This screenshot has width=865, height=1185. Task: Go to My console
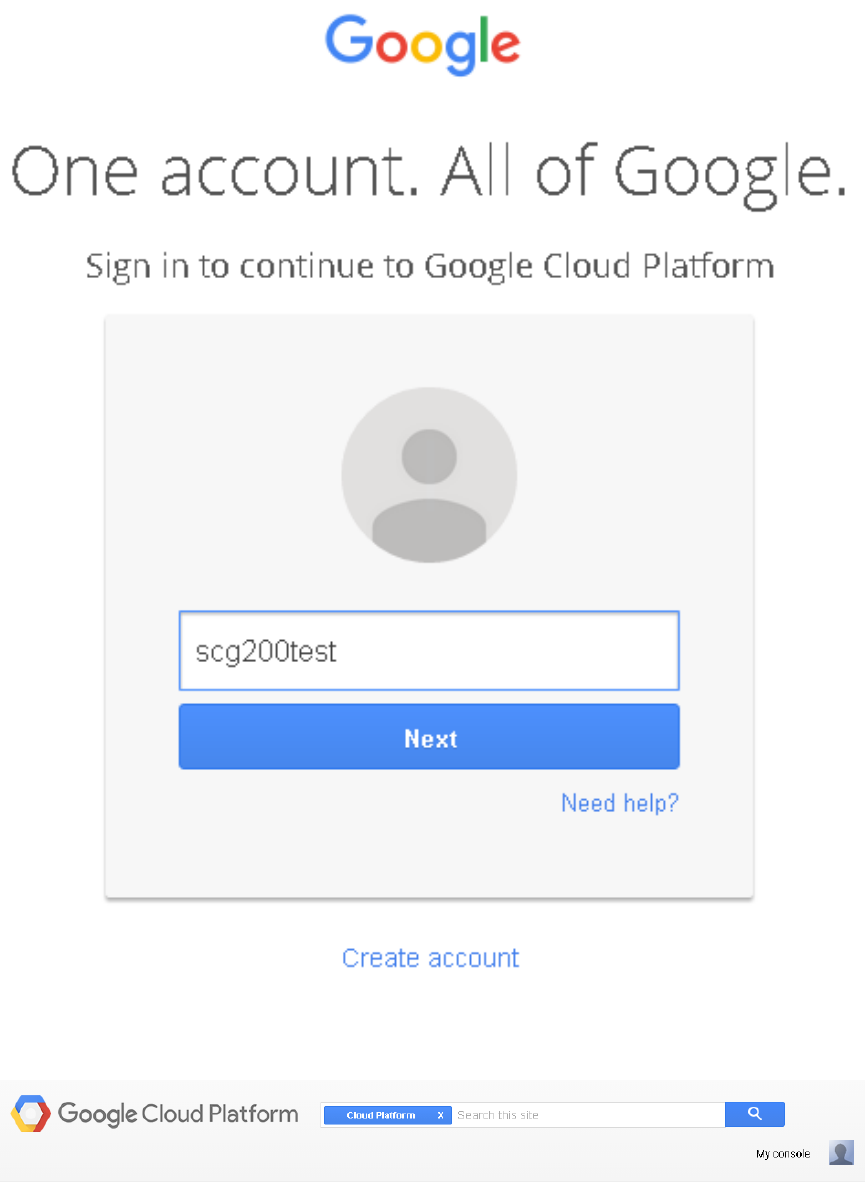point(783,1154)
